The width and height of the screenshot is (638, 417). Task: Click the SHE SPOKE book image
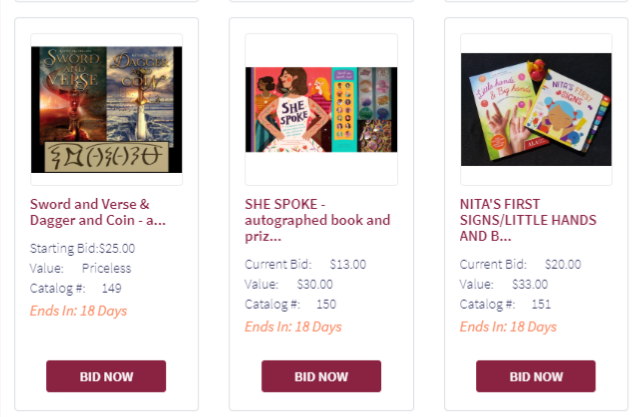click(321, 109)
